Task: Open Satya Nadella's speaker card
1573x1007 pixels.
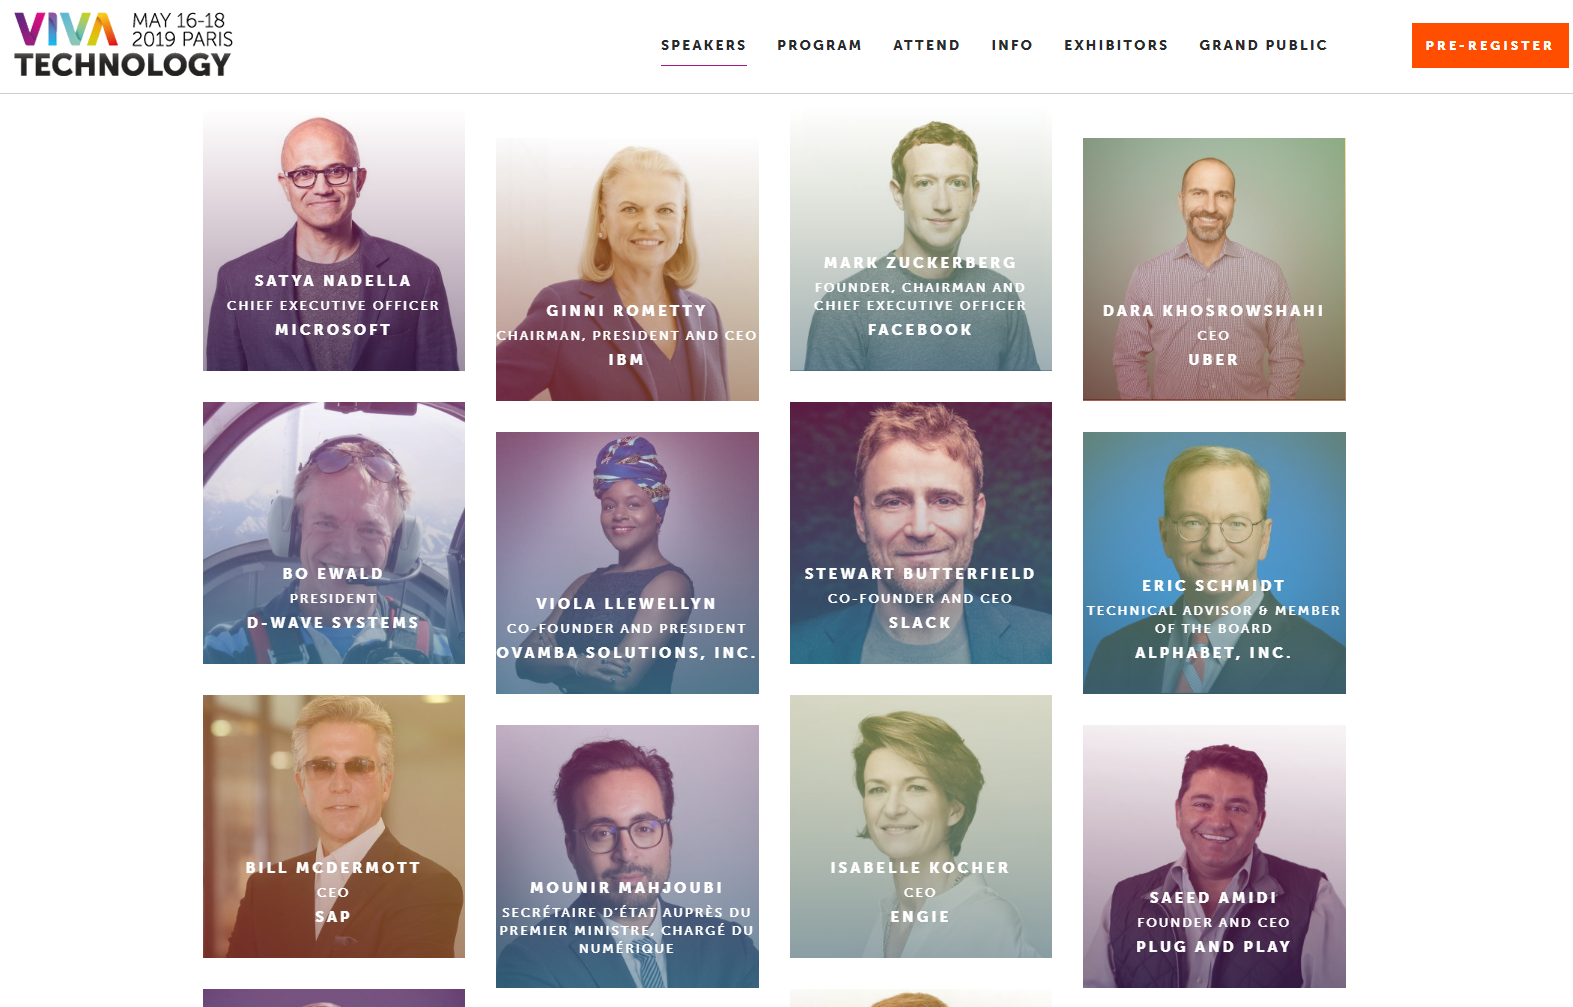Action: click(334, 240)
